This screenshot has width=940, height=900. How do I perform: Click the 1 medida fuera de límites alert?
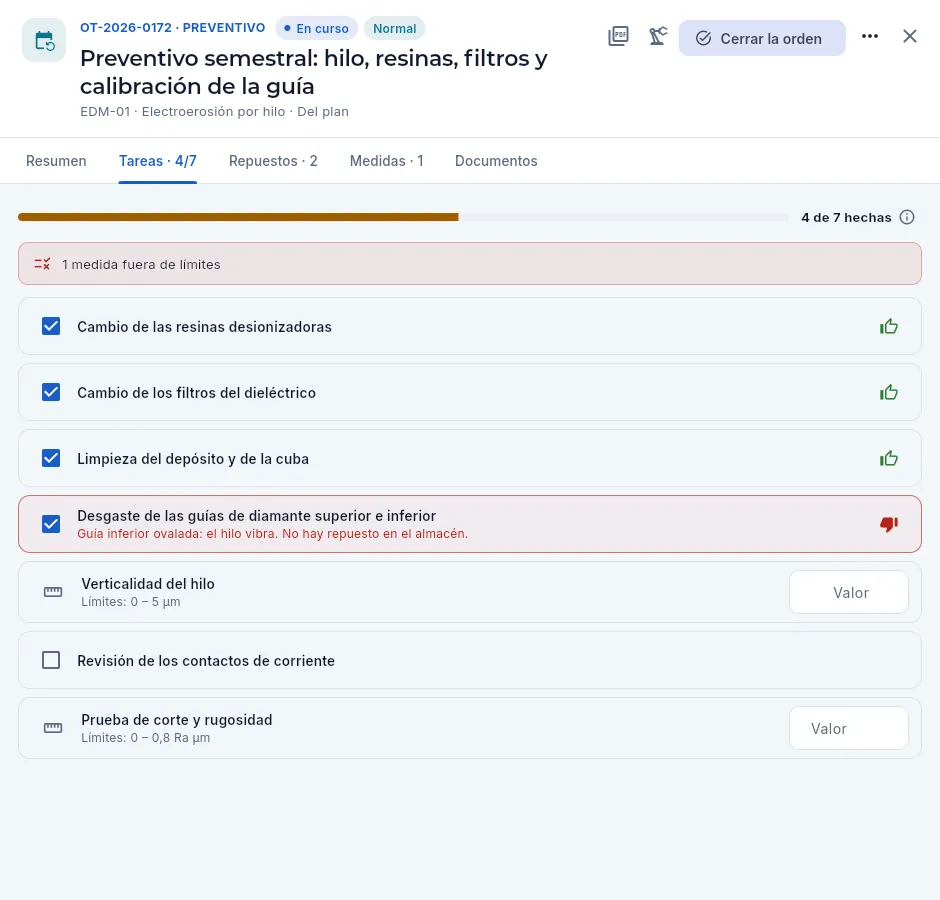(x=469, y=264)
